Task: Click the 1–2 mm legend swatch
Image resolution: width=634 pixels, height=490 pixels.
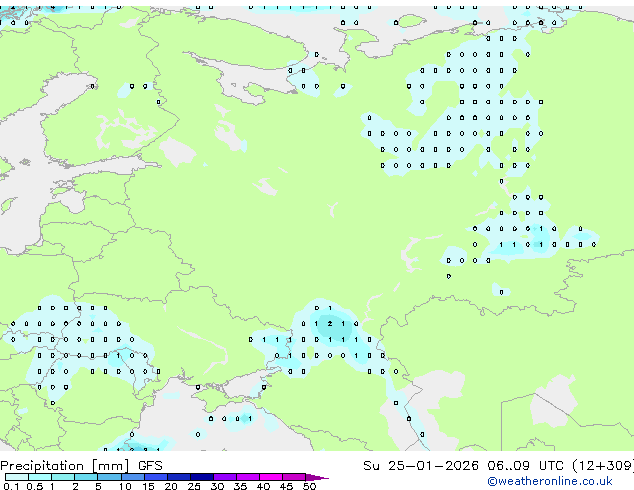Action: click(63, 477)
